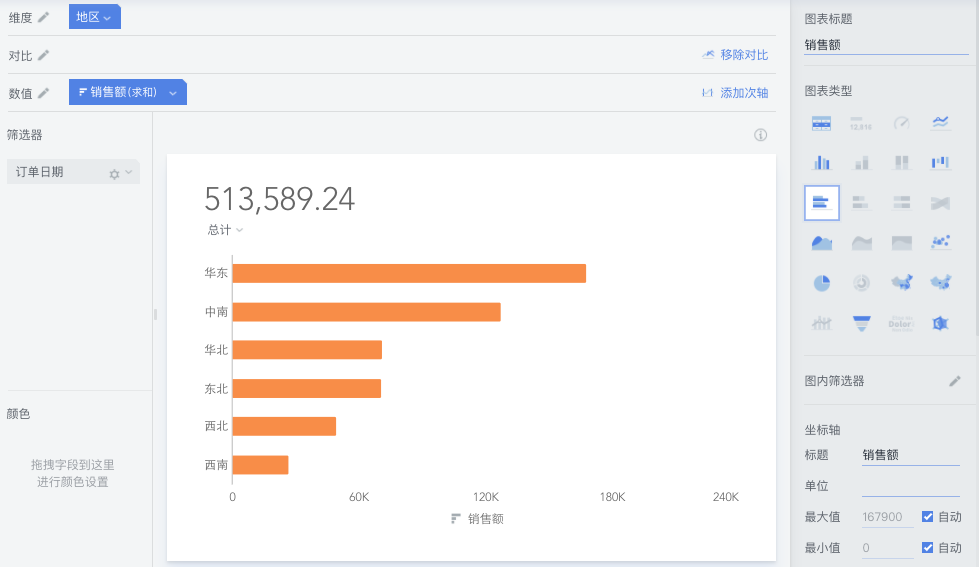Edit the 图内筛选器 with pencil icon
The width and height of the screenshot is (979, 567).
[955, 381]
